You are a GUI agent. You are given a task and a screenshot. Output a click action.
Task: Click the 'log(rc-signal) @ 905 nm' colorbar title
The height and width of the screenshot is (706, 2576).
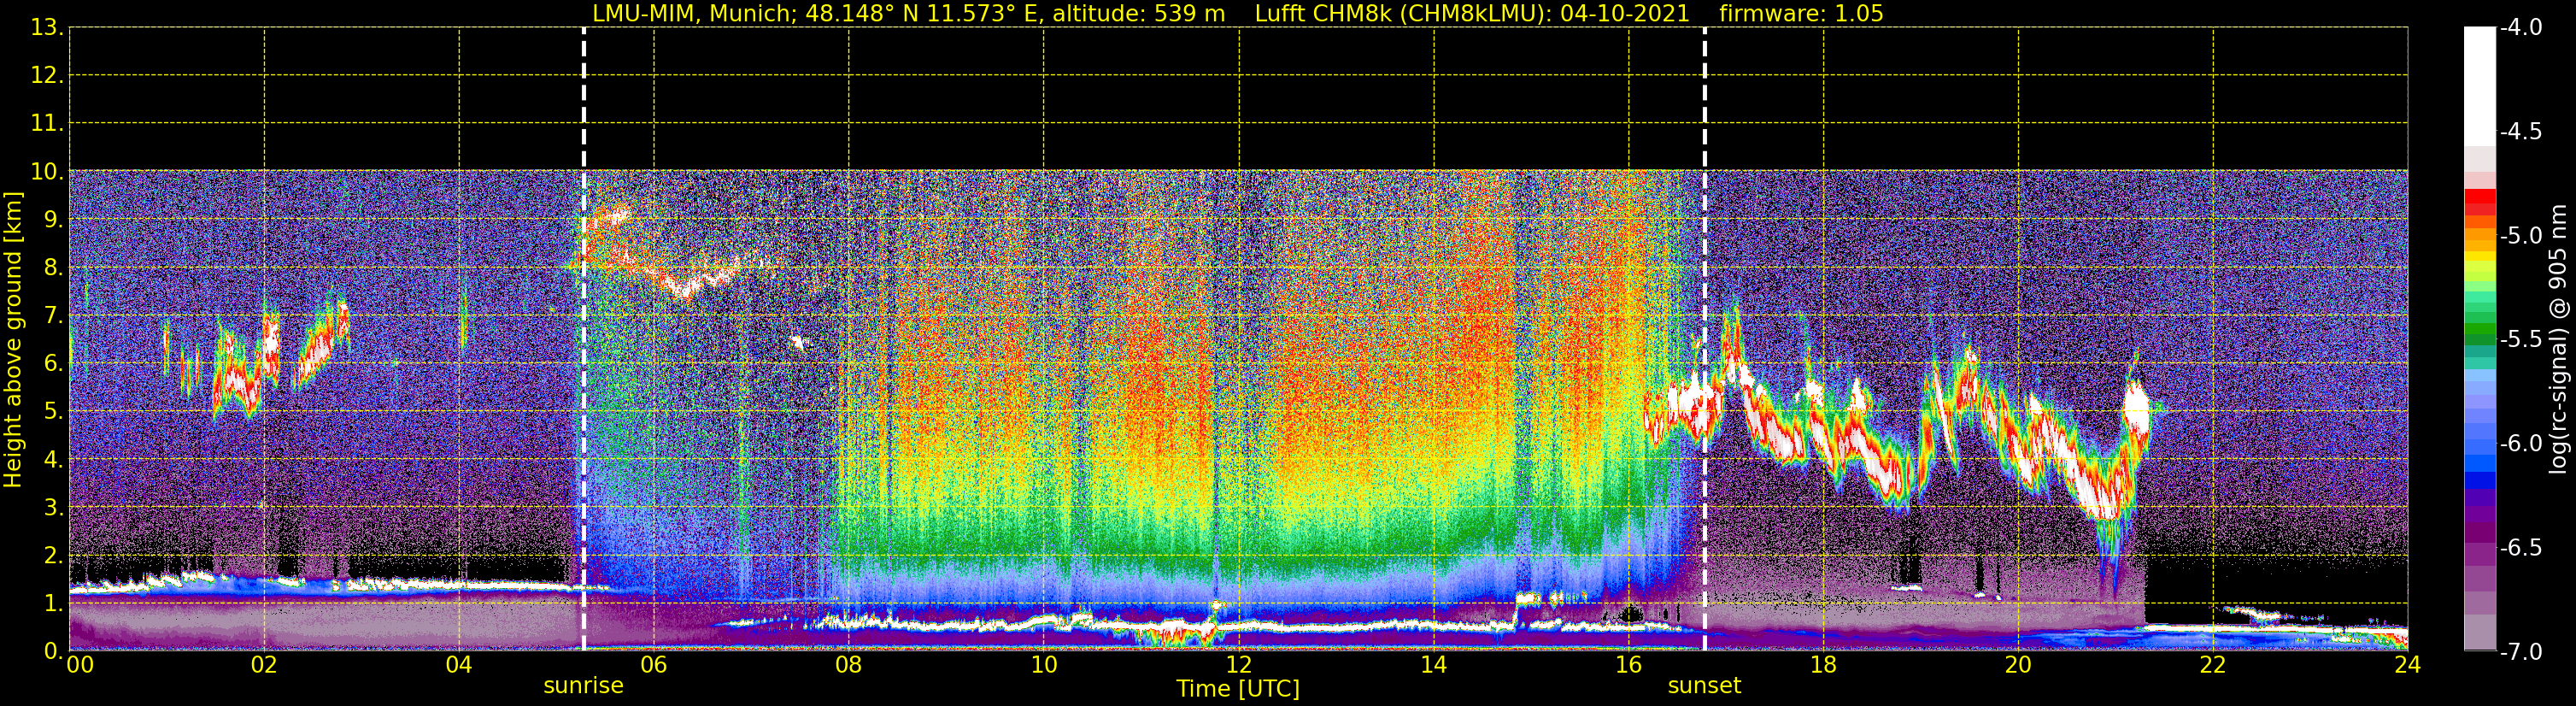[x=2559, y=339]
